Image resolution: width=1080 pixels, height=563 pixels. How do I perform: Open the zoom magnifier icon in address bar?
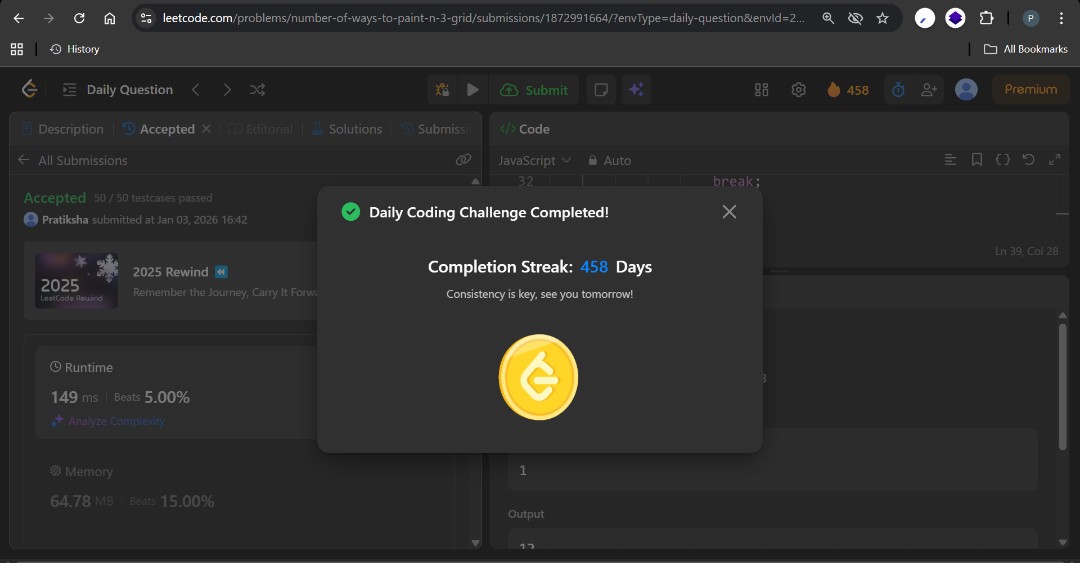click(x=828, y=18)
